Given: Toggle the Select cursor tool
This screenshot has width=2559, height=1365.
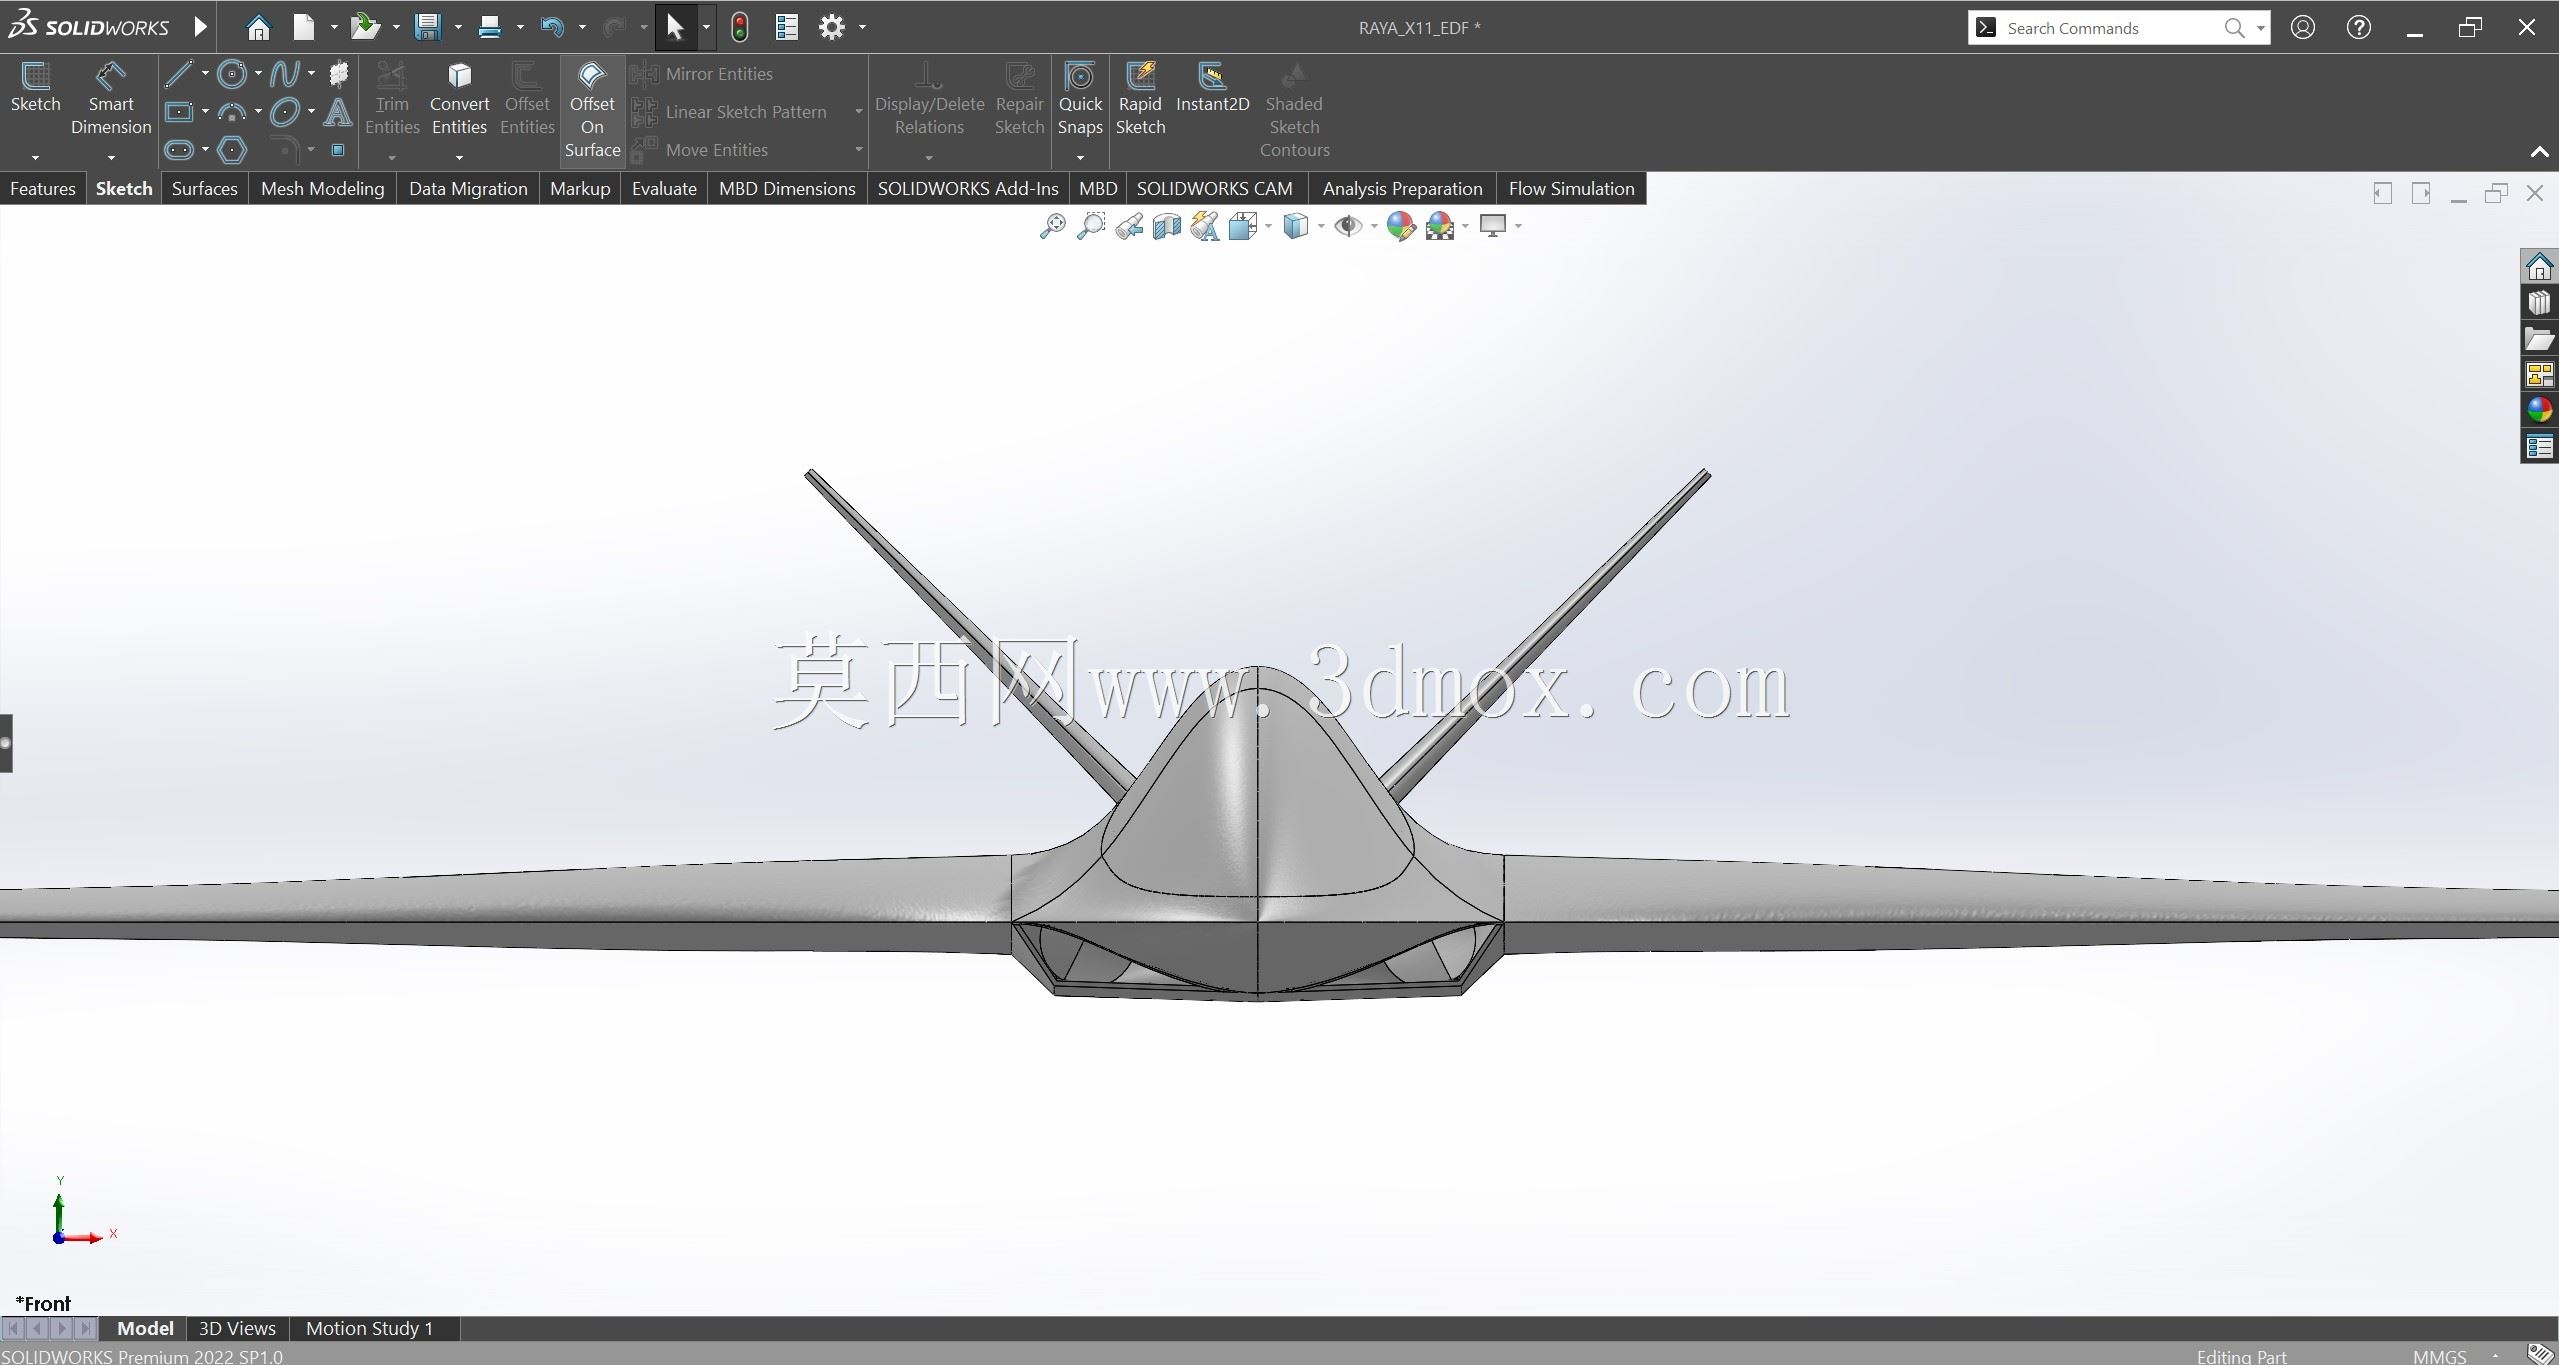Looking at the screenshot, I should [x=675, y=27].
